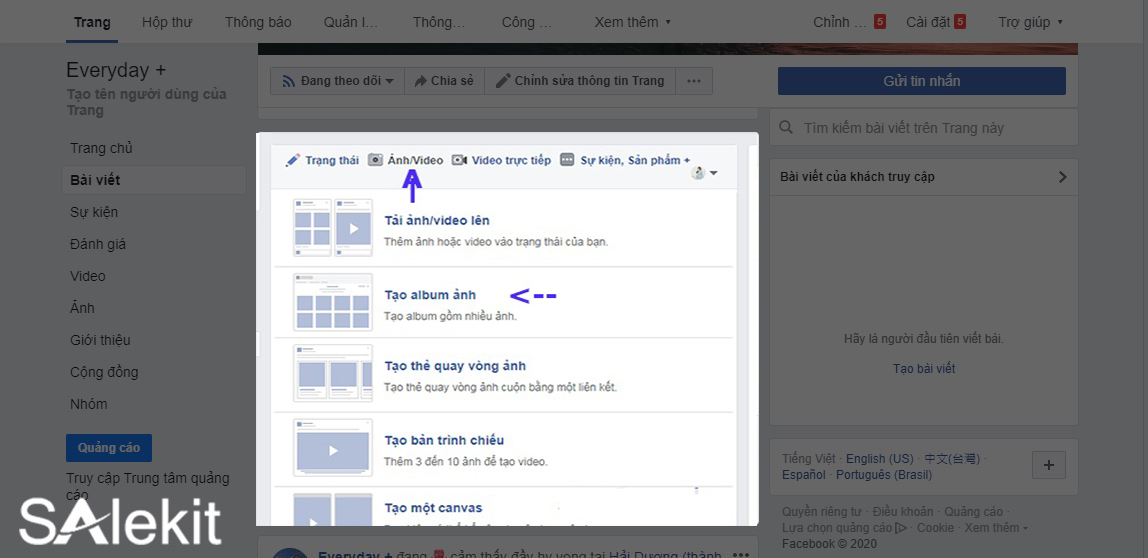Switch language to Español
1148x558 pixels.
coord(804,475)
